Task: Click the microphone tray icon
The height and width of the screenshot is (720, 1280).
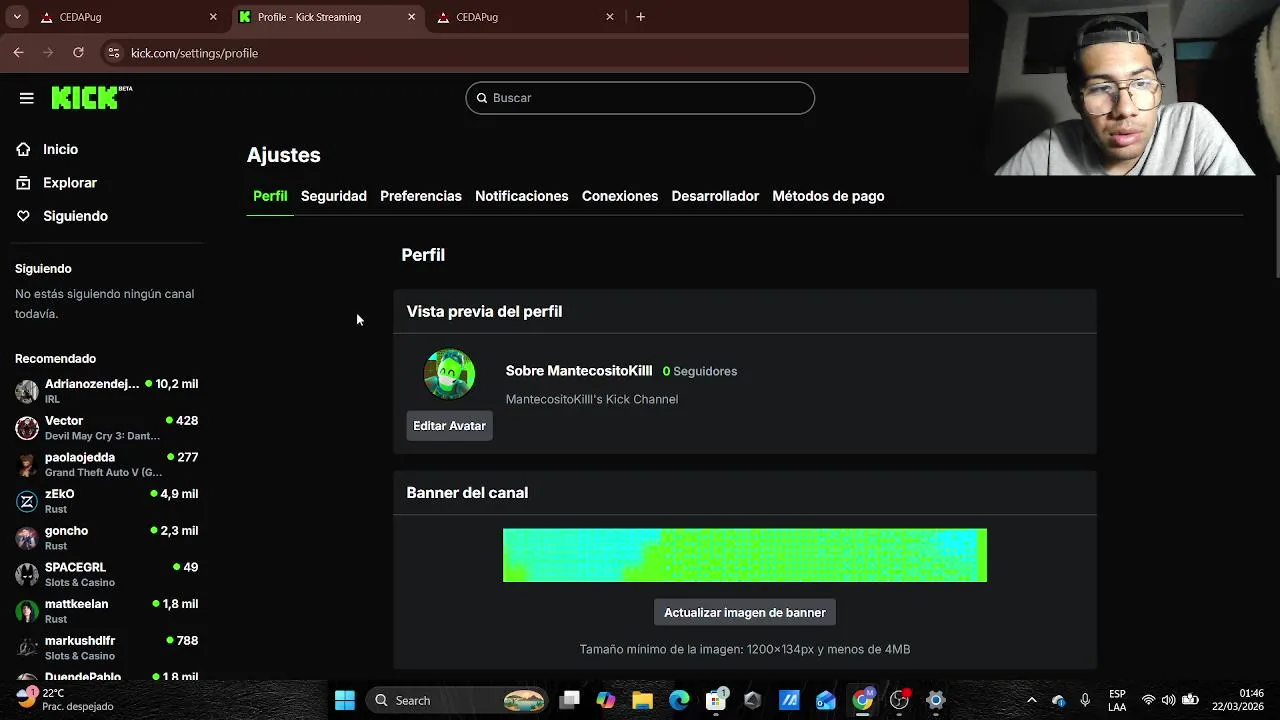Action: [1085, 700]
